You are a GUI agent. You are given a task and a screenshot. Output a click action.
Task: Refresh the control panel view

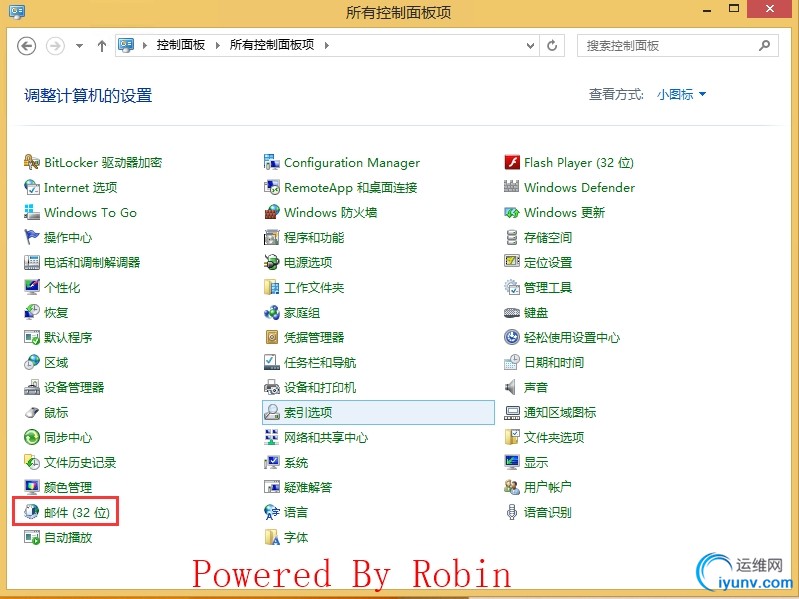(x=552, y=46)
